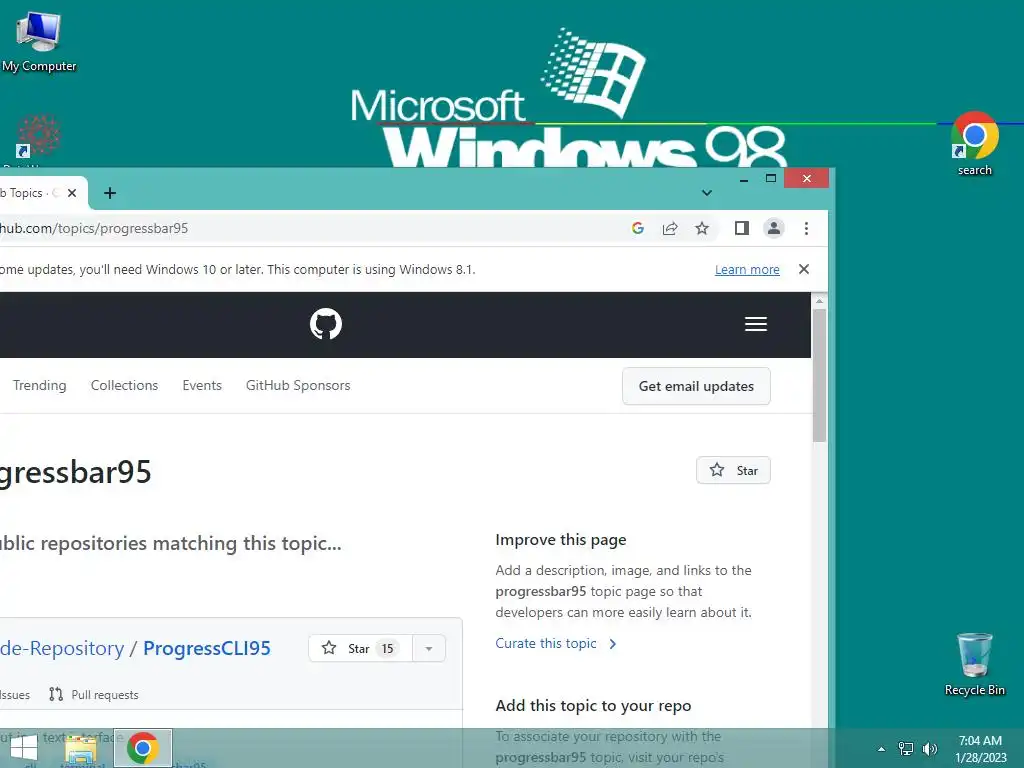Image resolution: width=1024 pixels, height=768 pixels.
Task: Open the de-Repository owner link
Action: 62,648
